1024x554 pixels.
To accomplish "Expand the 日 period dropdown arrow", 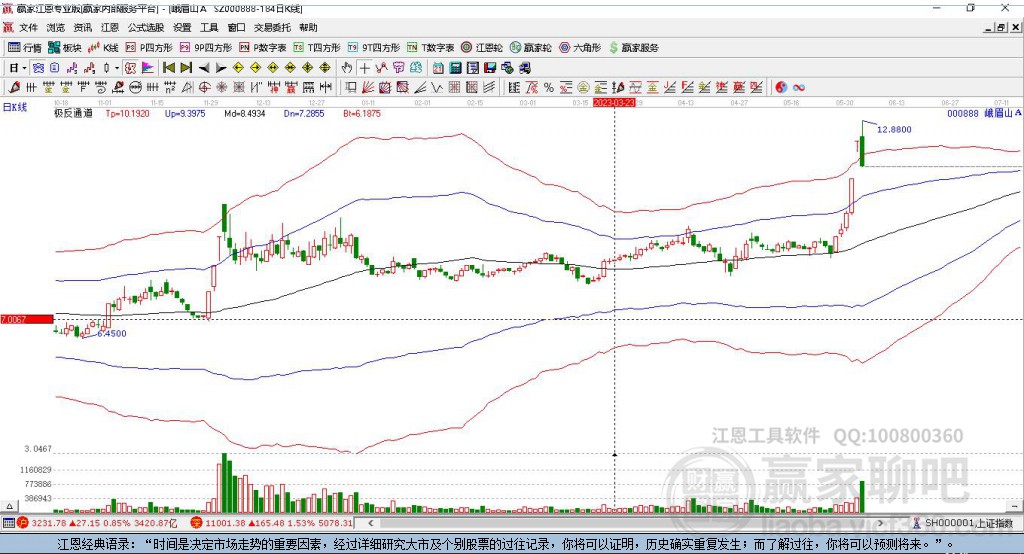I will click(25, 68).
